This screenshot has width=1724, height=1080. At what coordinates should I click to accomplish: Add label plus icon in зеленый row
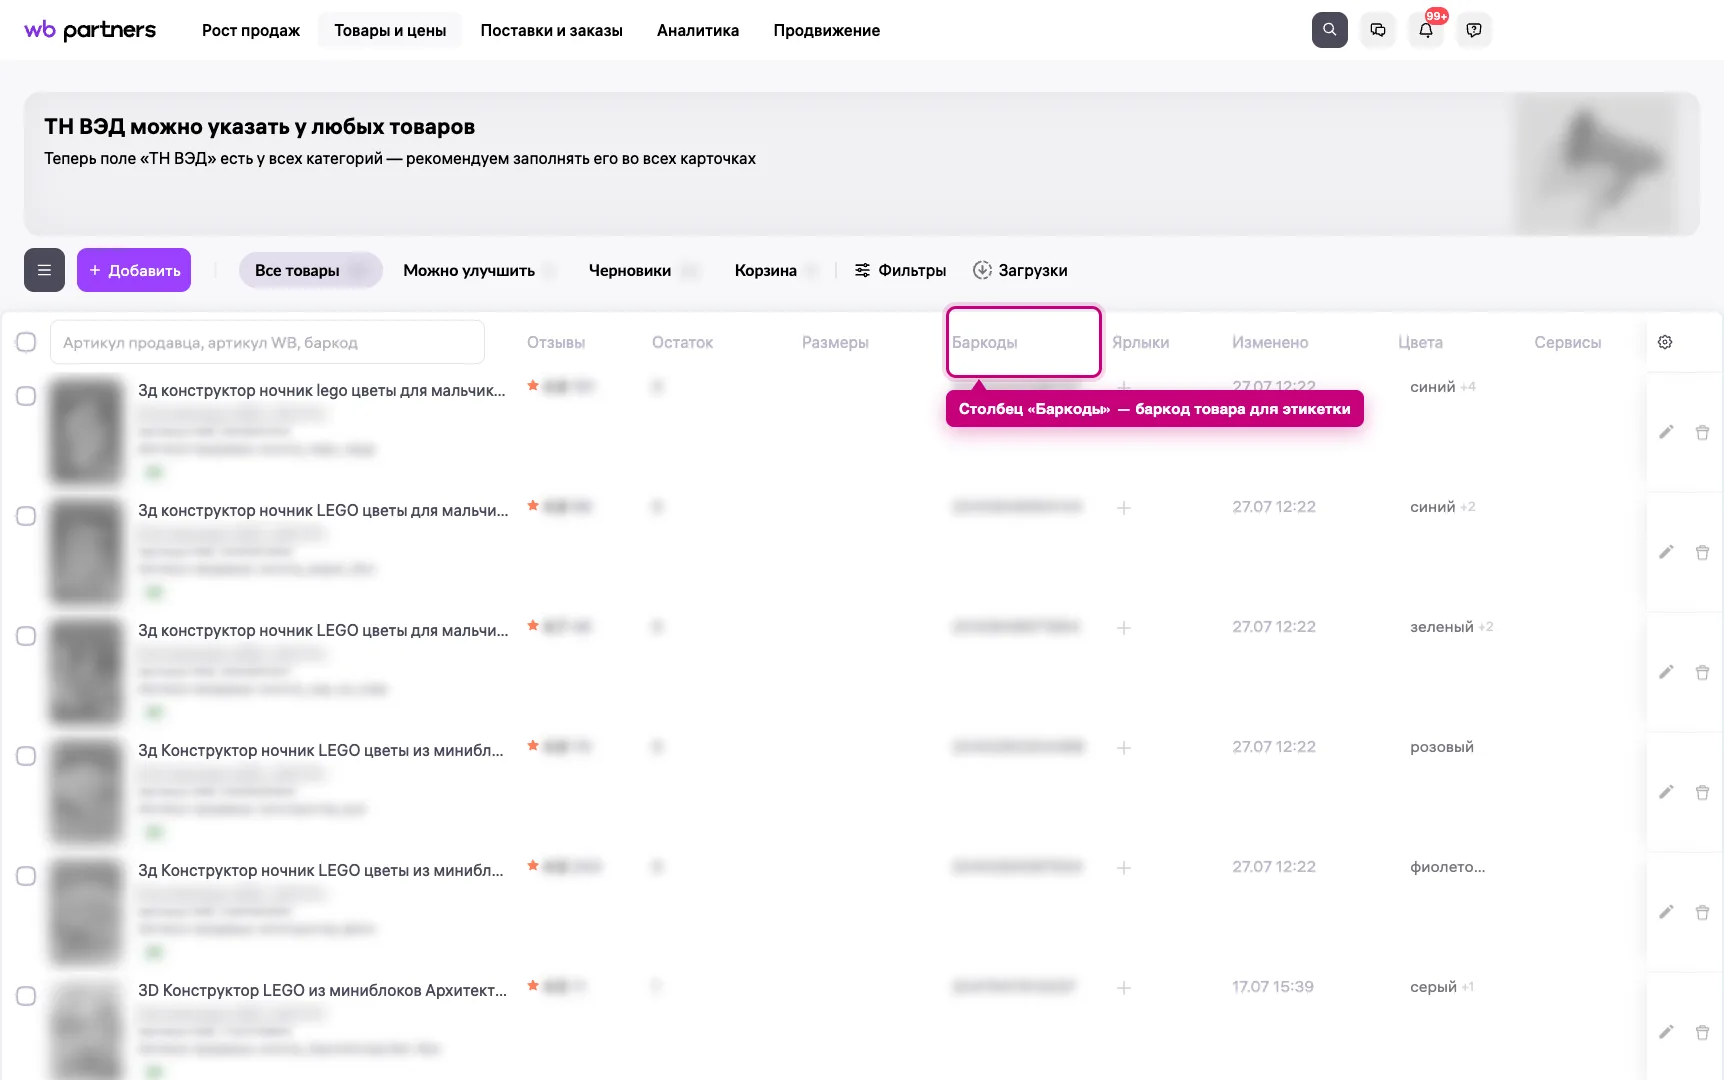tap(1124, 628)
